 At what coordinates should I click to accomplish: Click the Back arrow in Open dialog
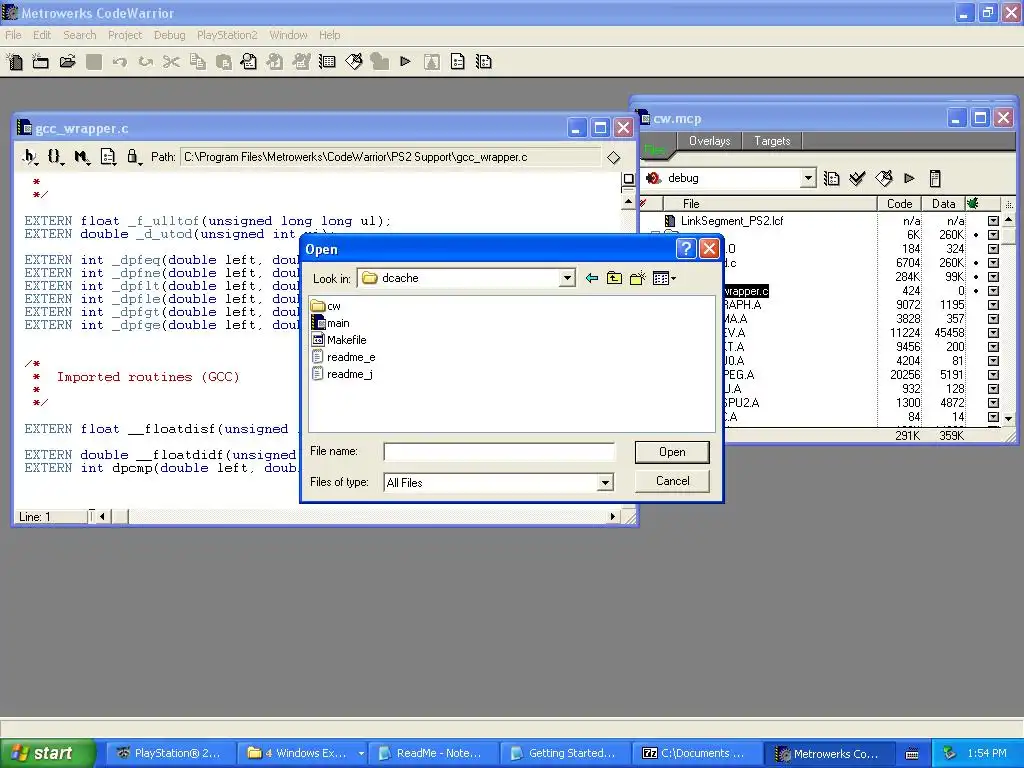592,278
